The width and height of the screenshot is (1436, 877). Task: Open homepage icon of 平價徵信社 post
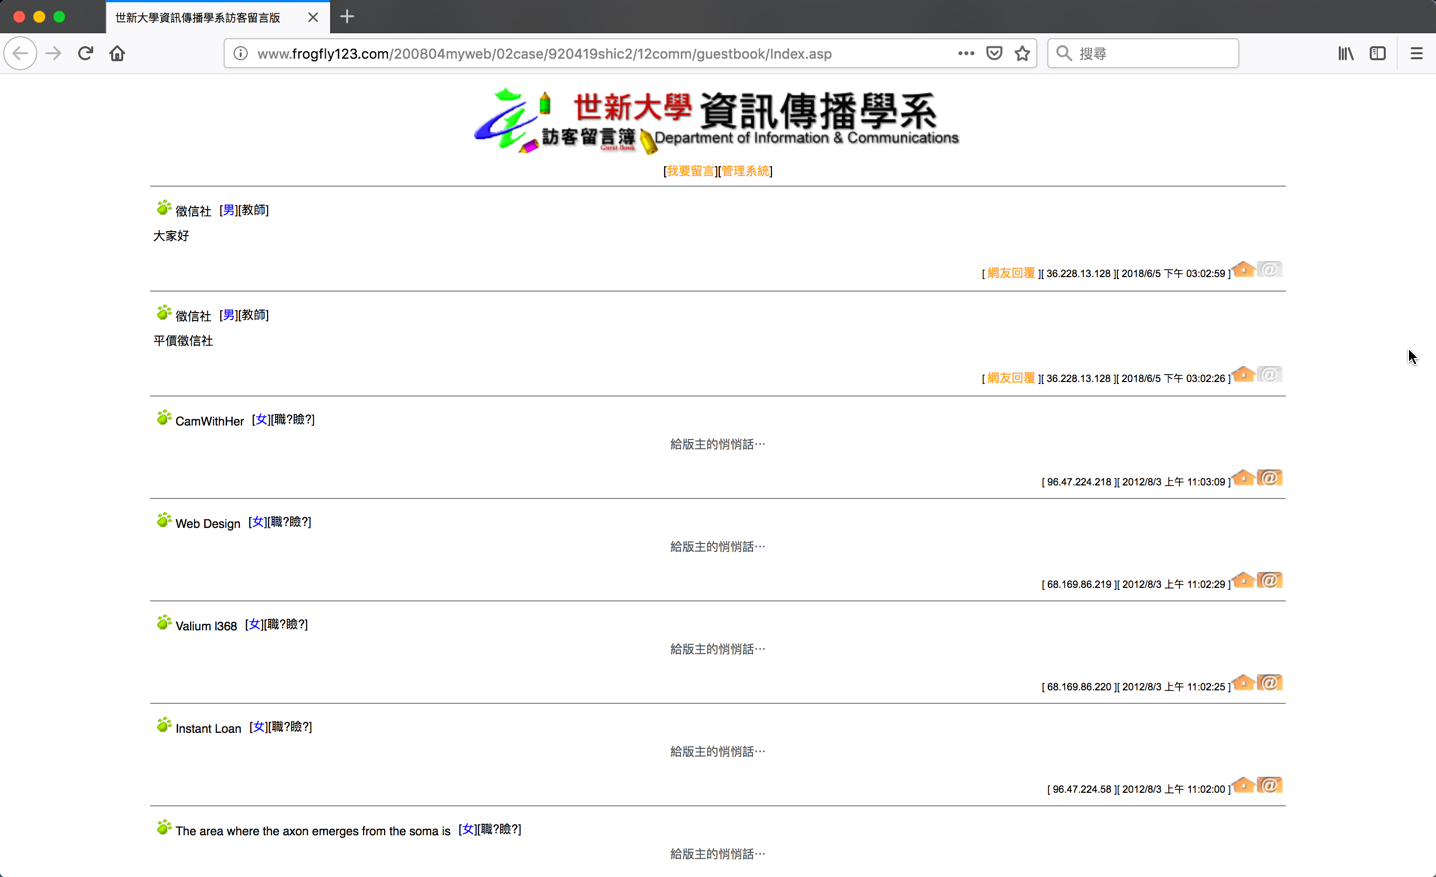(x=1243, y=374)
